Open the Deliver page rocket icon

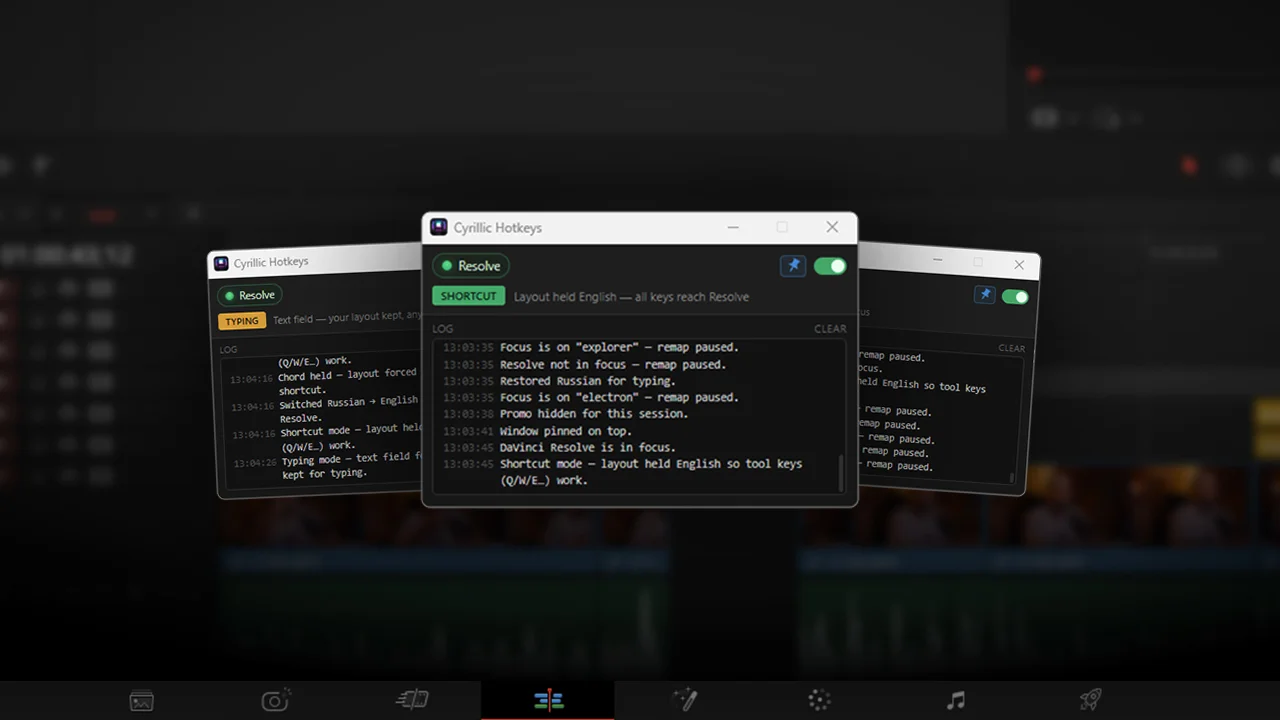(1091, 700)
